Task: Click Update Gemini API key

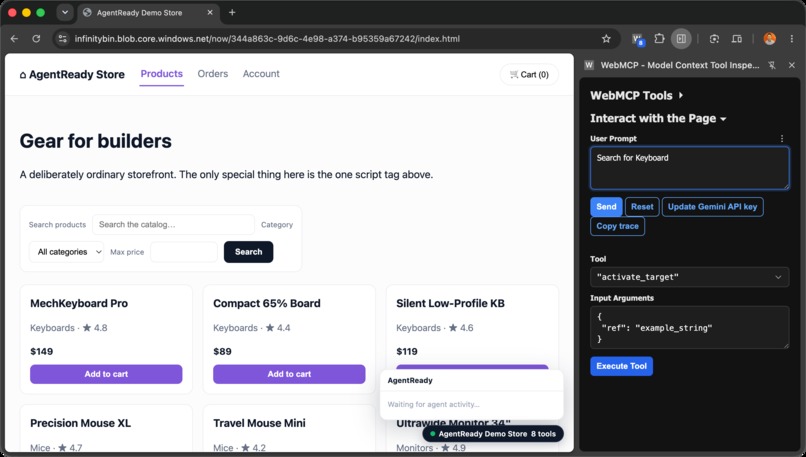Action: pyautogui.click(x=712, y=207)
